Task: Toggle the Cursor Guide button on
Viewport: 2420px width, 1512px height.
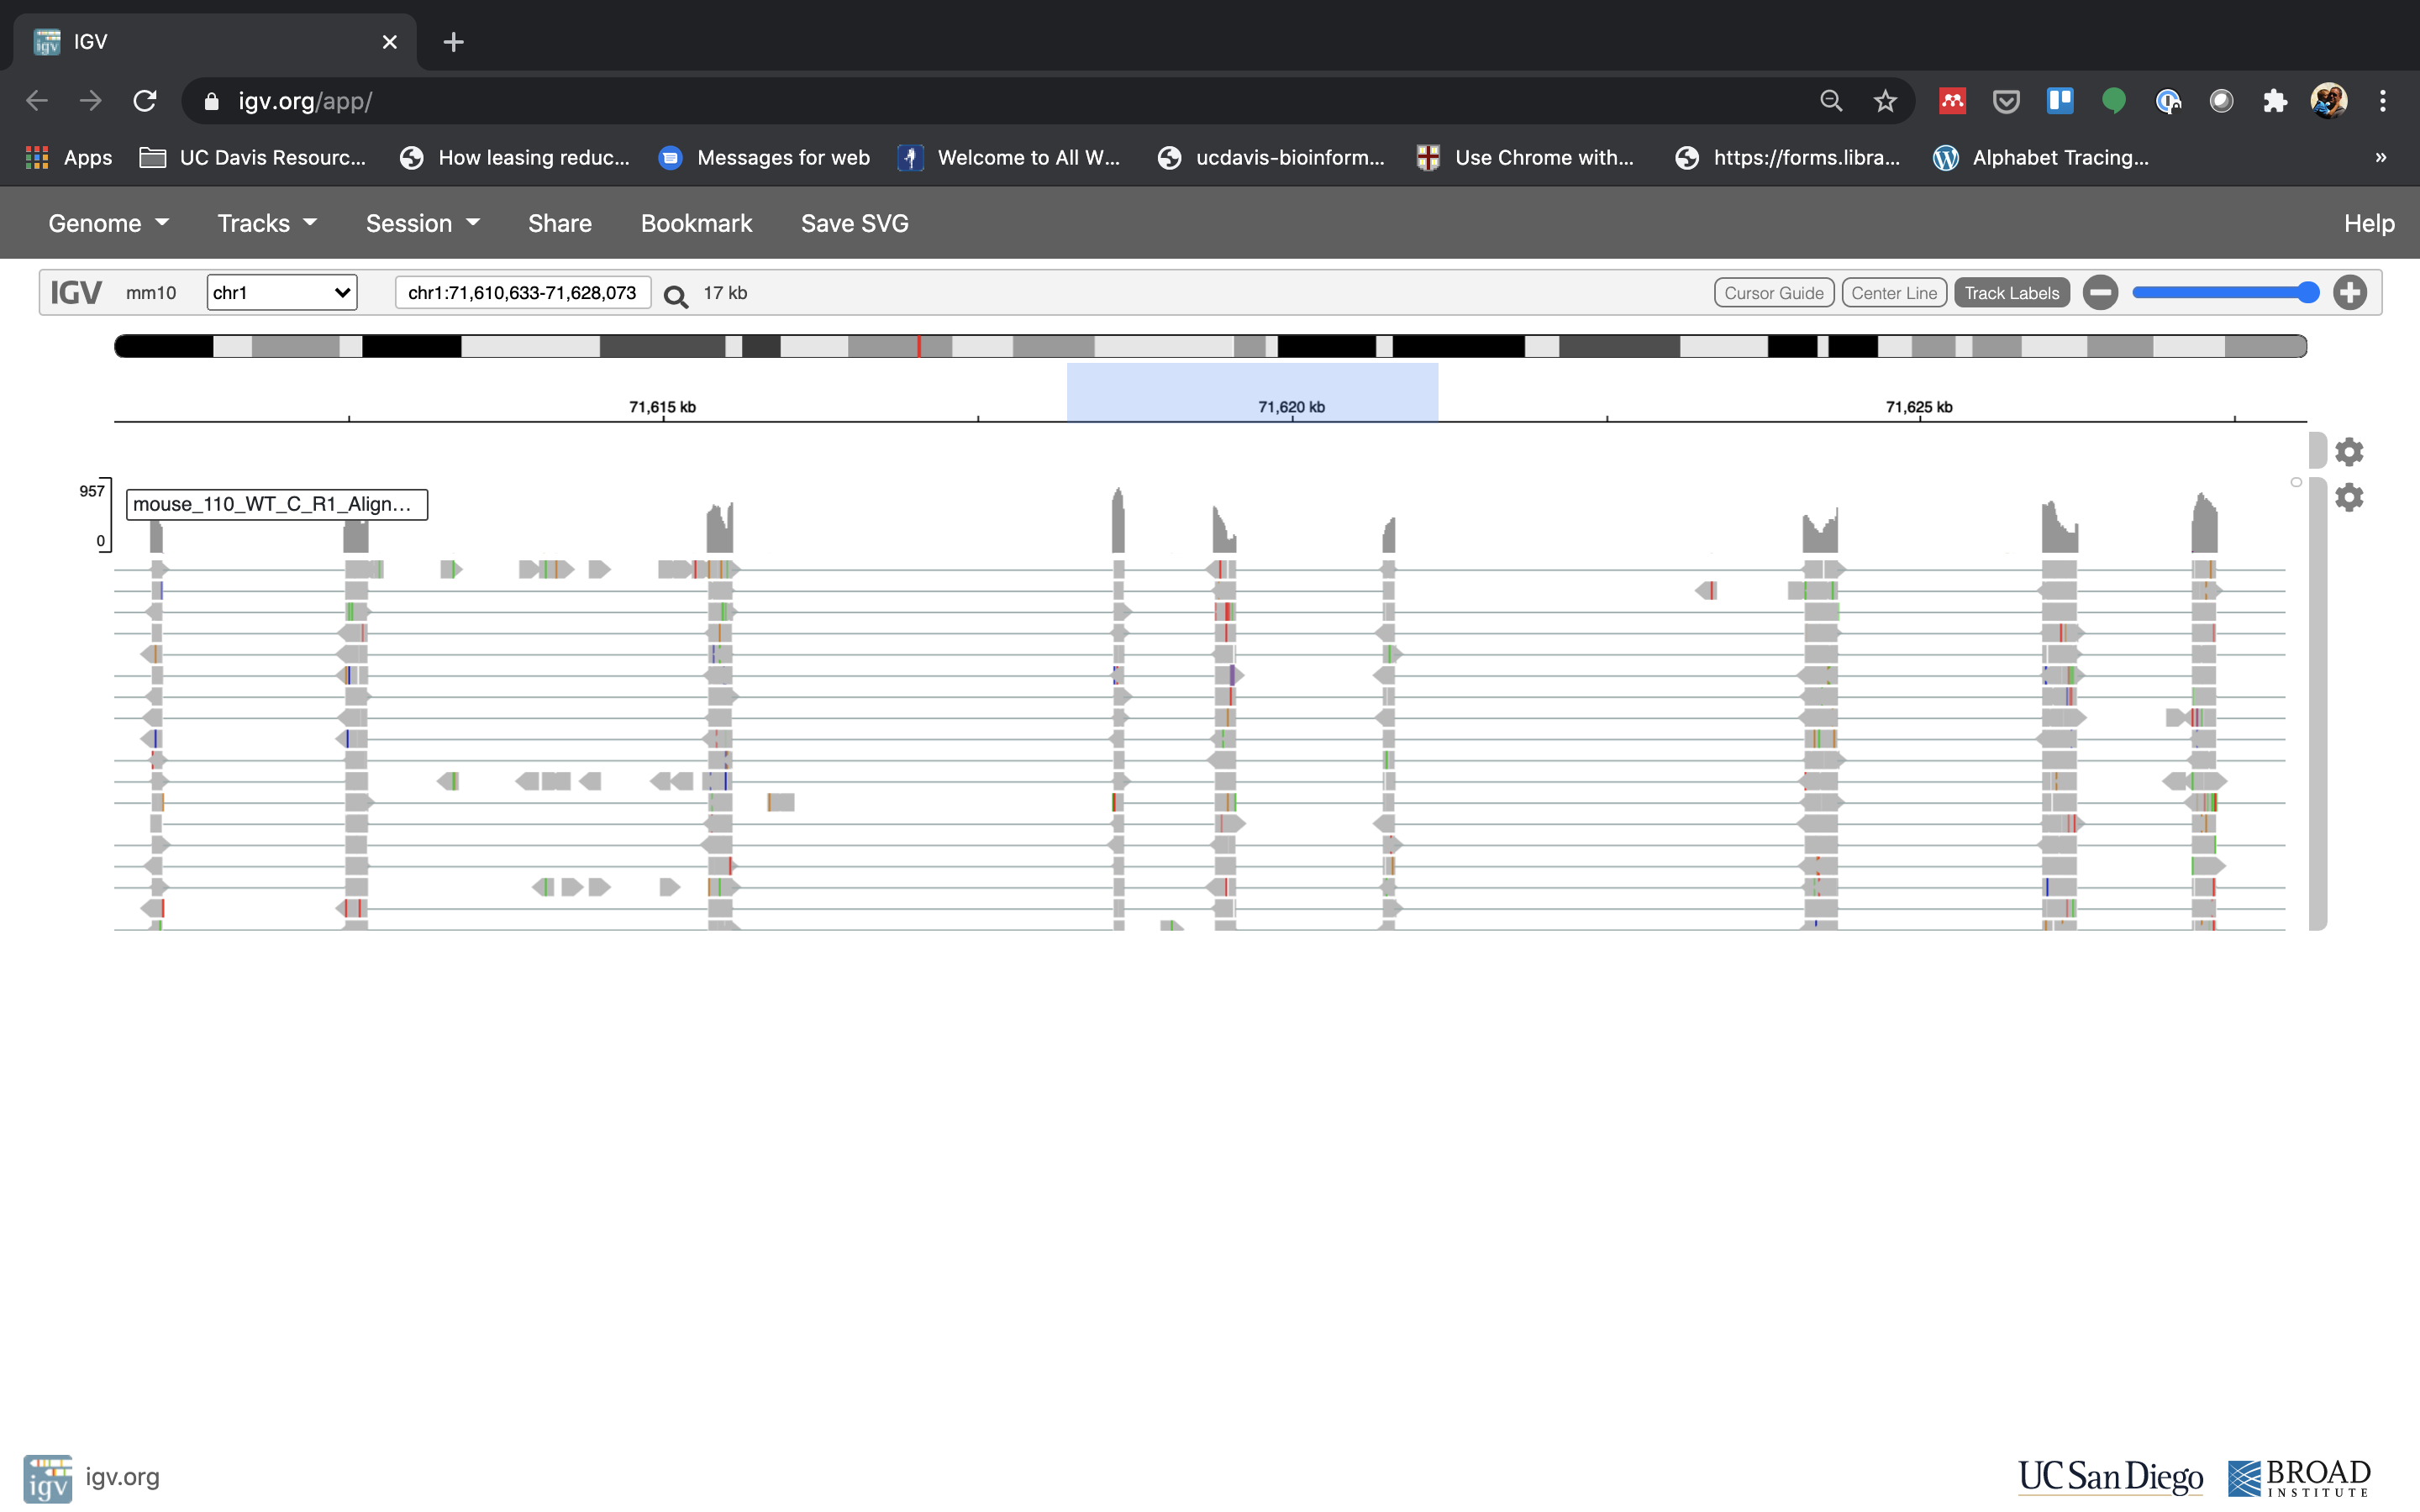Action: [1774, 292]
